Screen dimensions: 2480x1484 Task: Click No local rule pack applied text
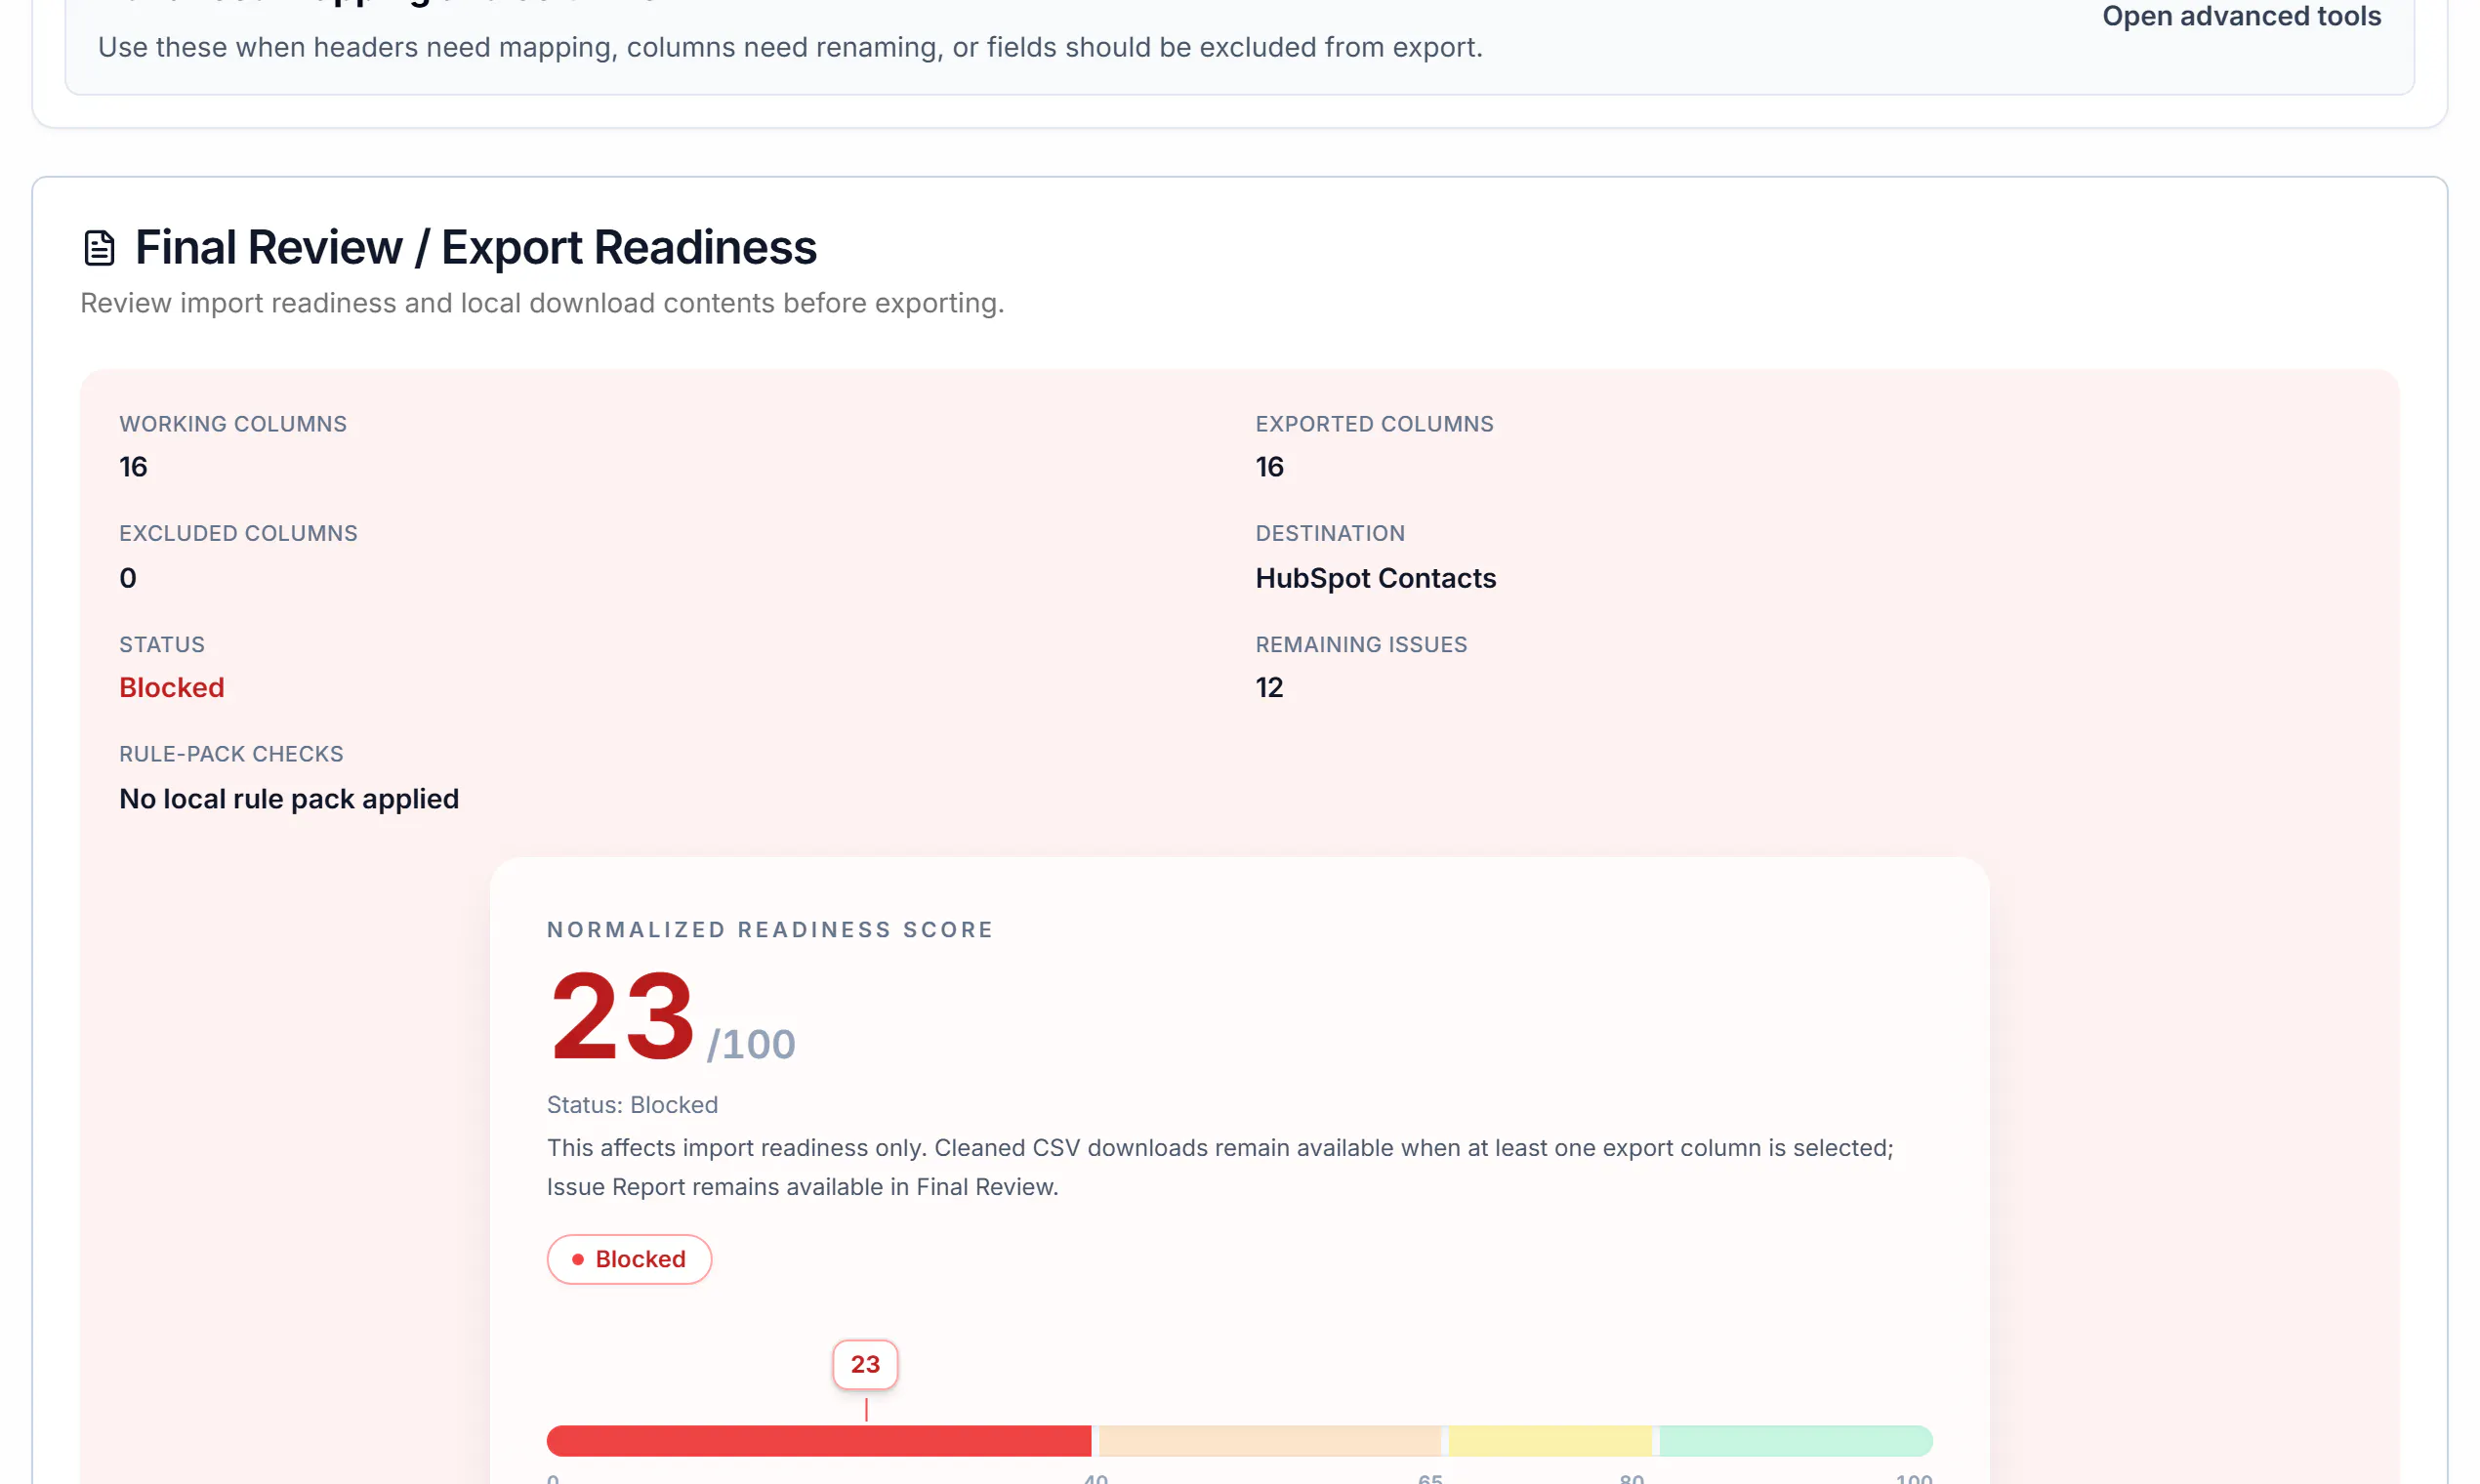point(289,799)
